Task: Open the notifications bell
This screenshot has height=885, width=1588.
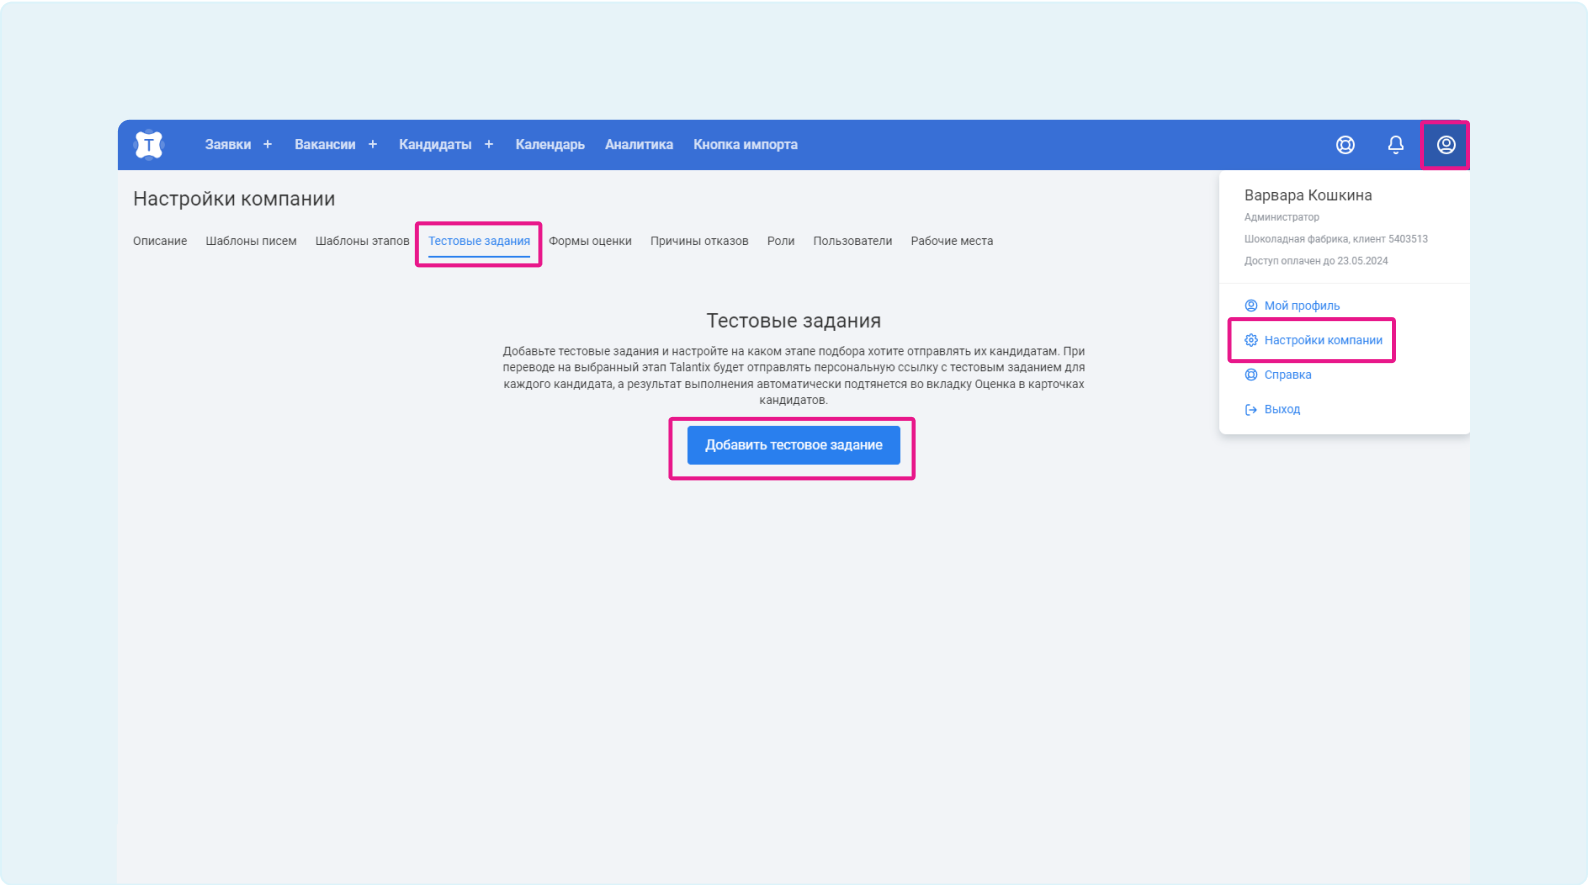Action: (x=1396, y=145)
